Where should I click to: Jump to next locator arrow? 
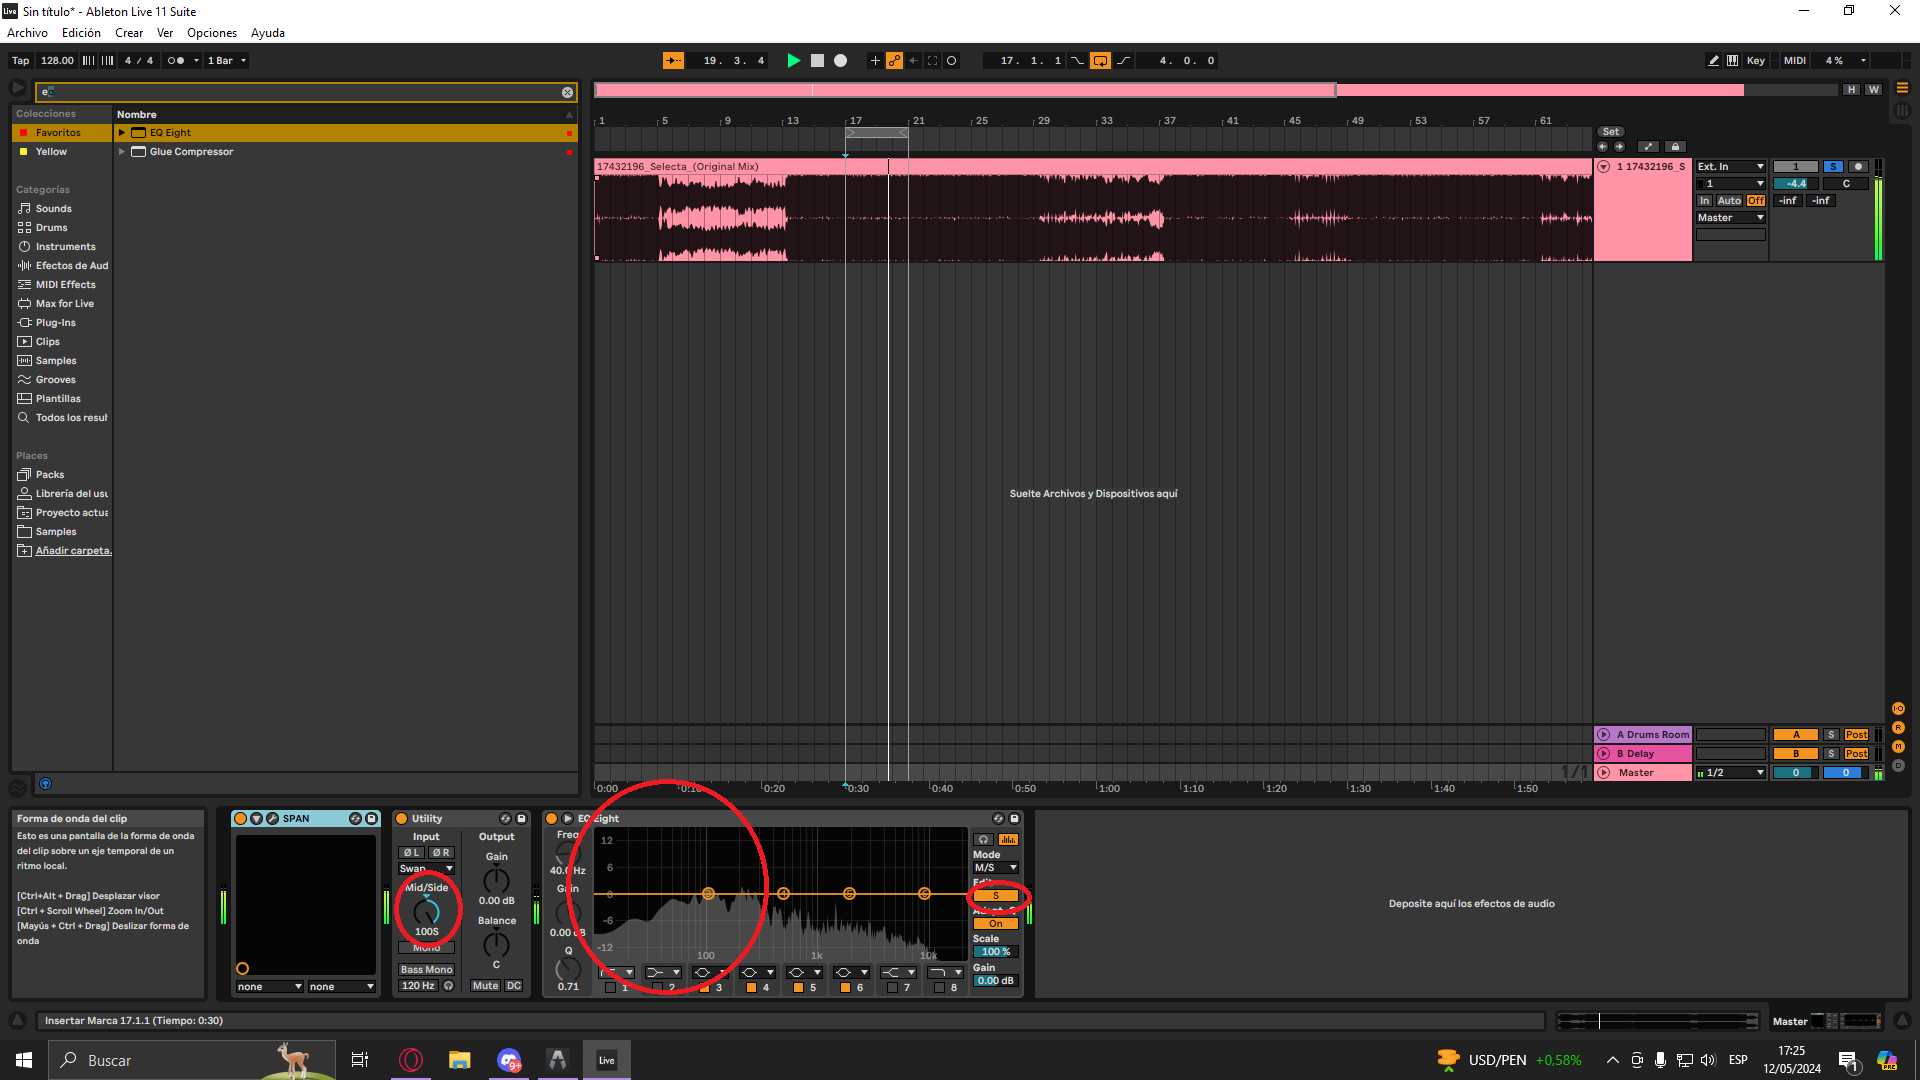click(x=1620, y=147)
